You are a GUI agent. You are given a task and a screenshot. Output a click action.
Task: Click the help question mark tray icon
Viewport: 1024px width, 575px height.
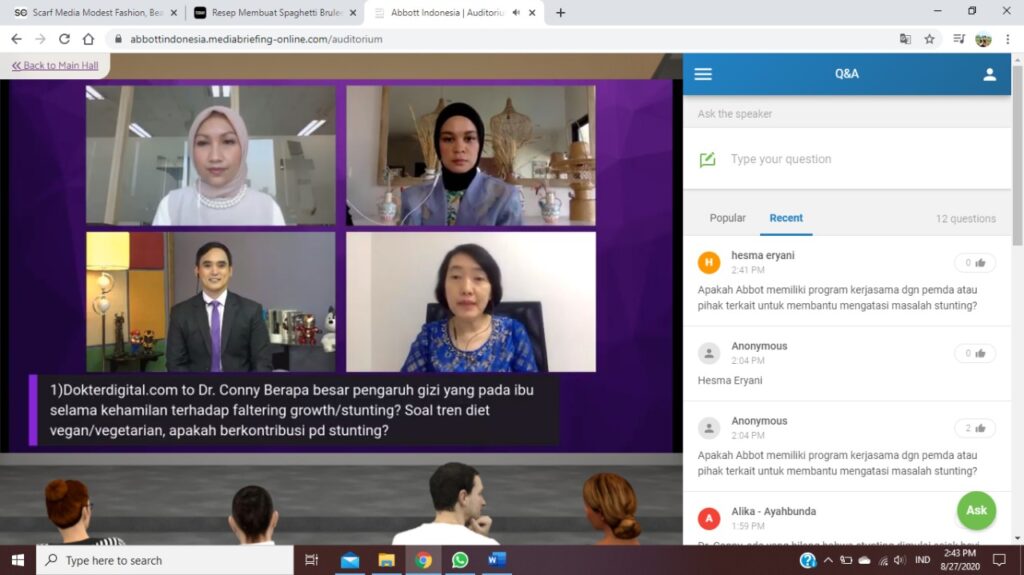pos(808,560)
